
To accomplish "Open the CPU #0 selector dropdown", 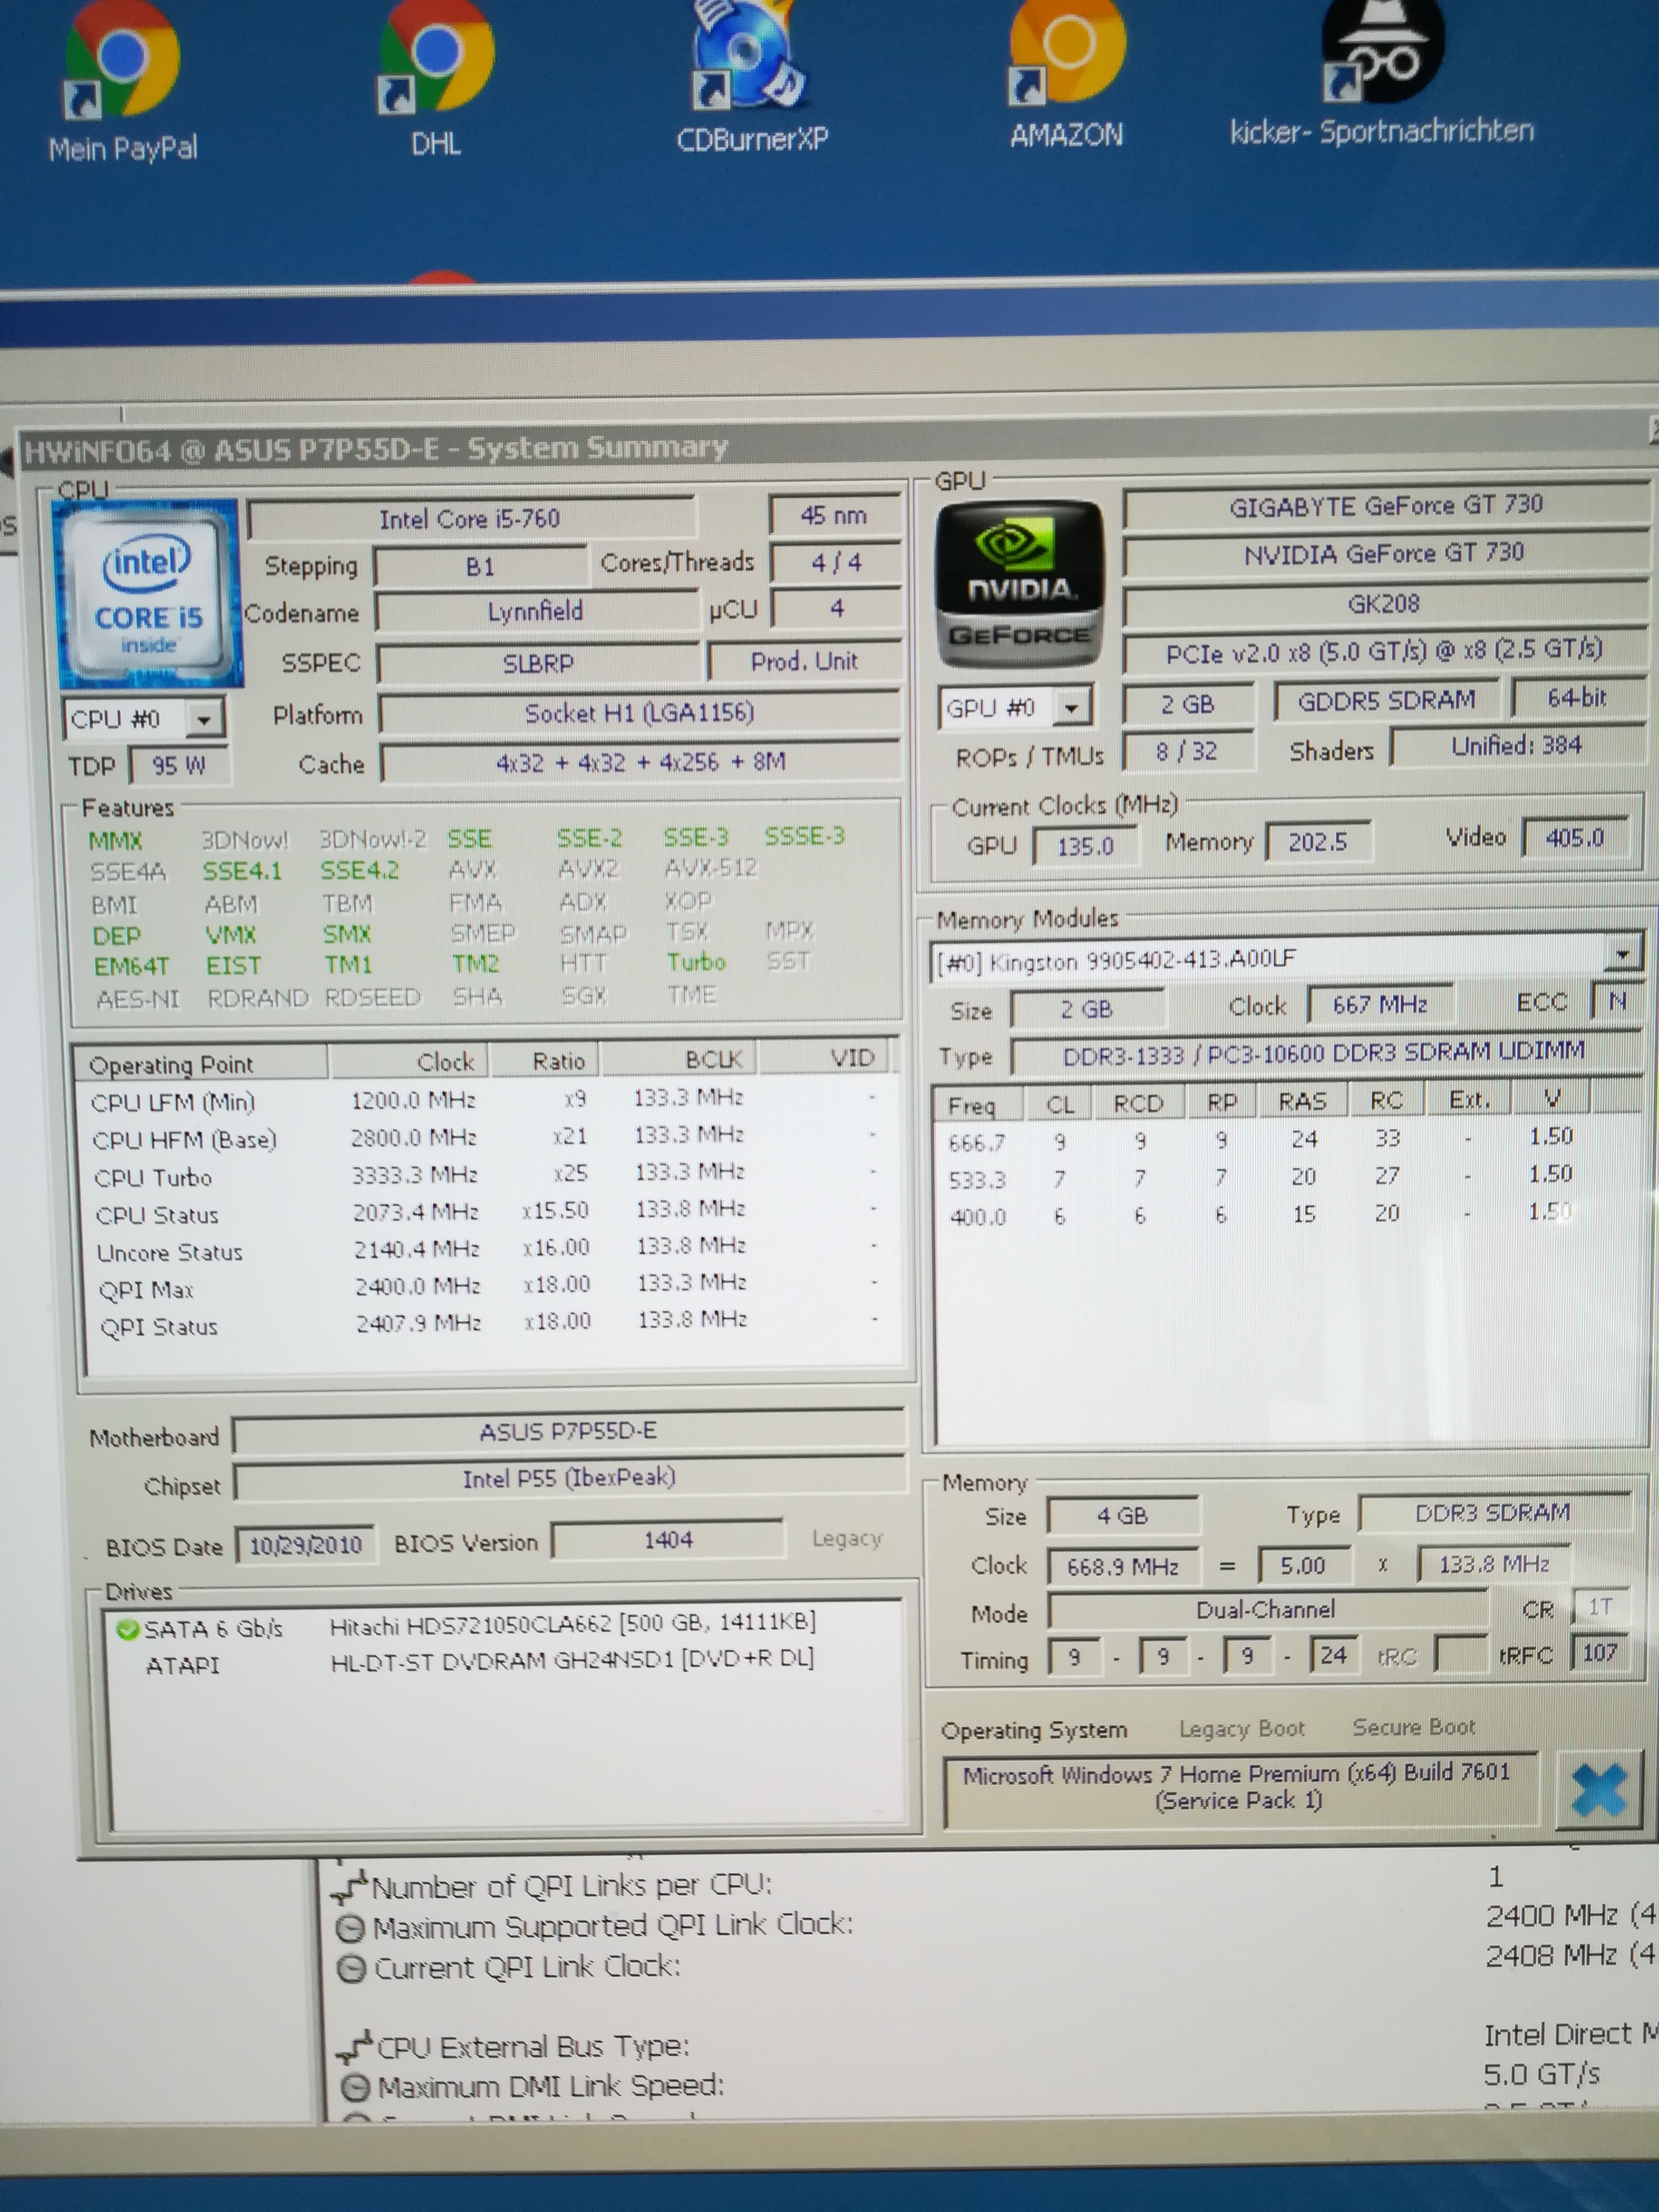I will coord(204,720).
